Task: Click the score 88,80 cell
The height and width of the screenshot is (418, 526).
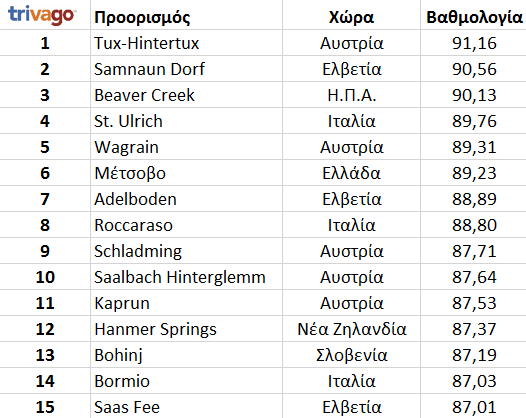Action: [x=473, y=225]
